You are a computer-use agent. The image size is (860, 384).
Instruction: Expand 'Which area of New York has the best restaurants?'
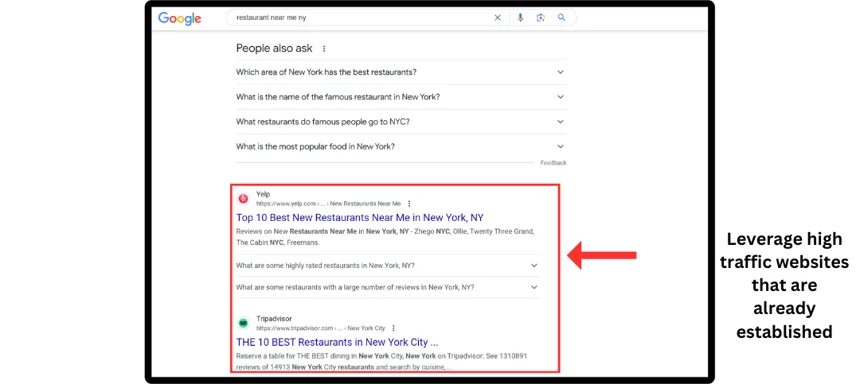click(x=401, y=72)
